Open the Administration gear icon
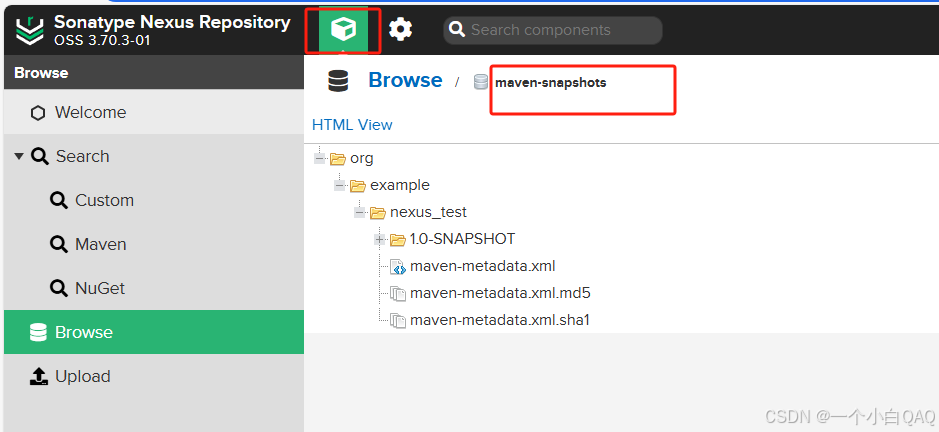Viewport: 939px width, 432px height. pyautogui.click(x=400, y=29)
